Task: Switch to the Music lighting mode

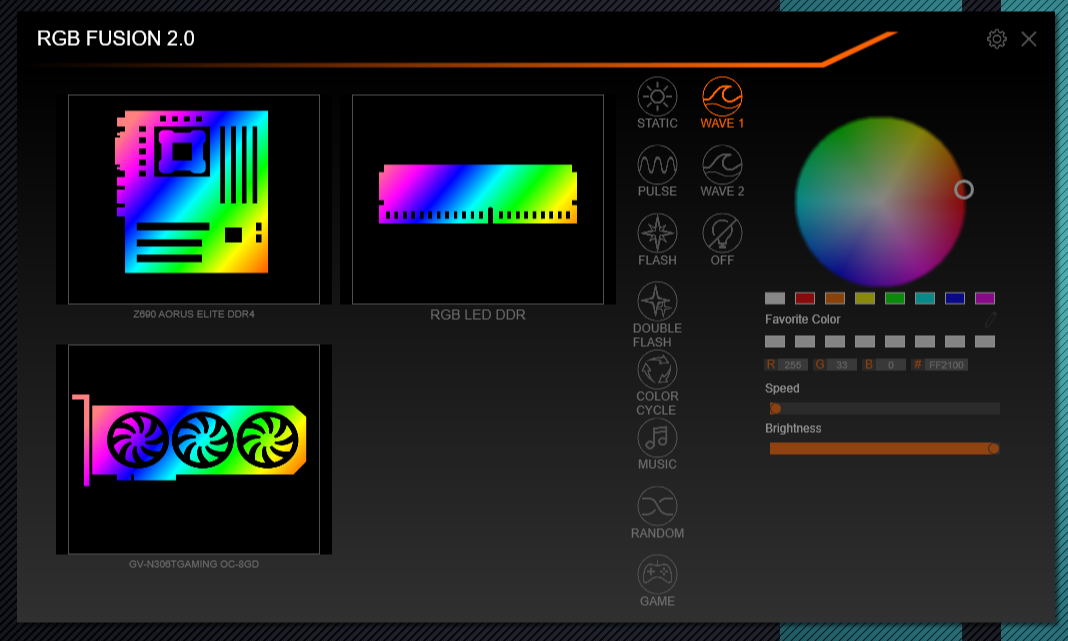Action: pos(657,444)
